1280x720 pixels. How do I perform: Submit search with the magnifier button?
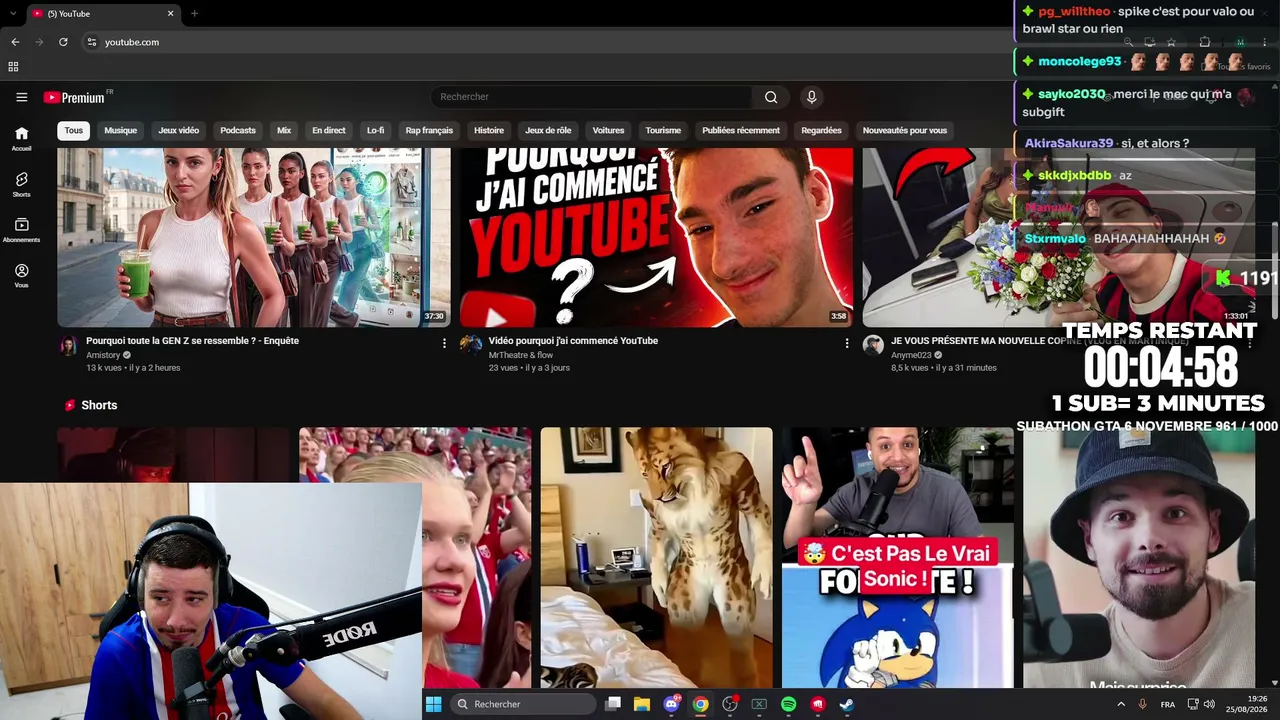pyautogui.click(x=771, y=97)
